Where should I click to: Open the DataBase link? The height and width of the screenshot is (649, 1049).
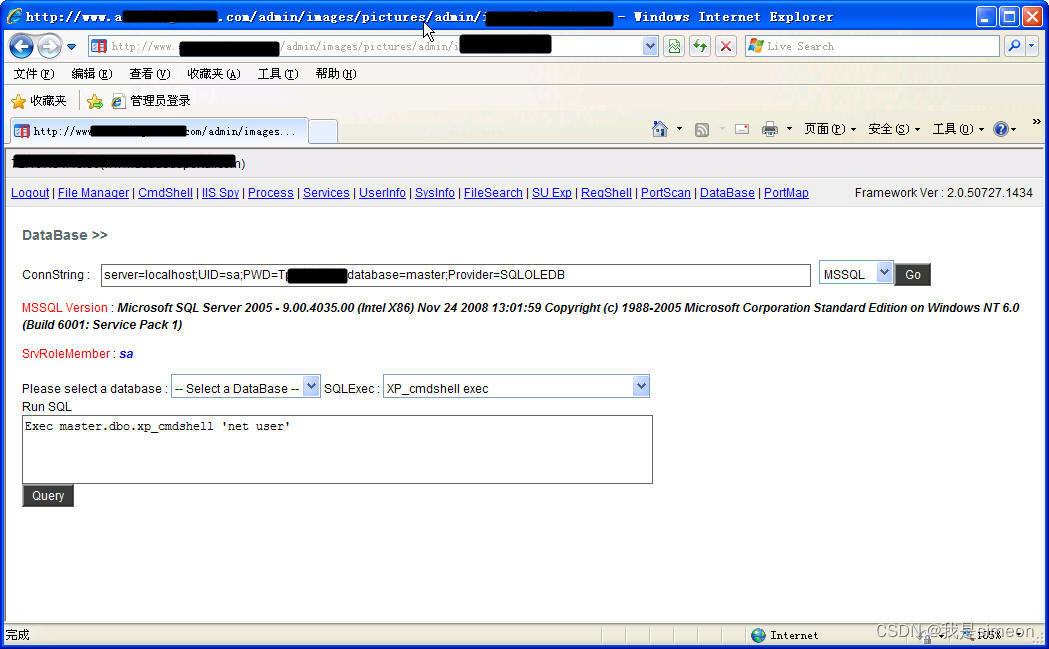coord(727,193)
